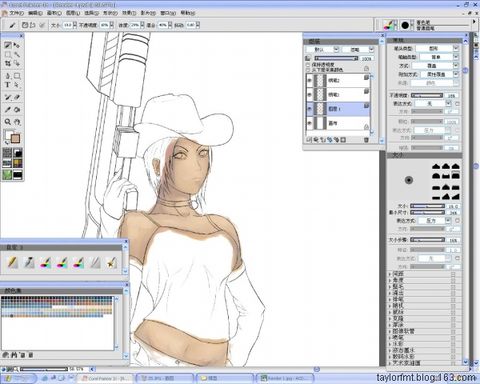Click the binoculars search icon in color set
This screenshot has width=480, height=384.
click(14, 355)
